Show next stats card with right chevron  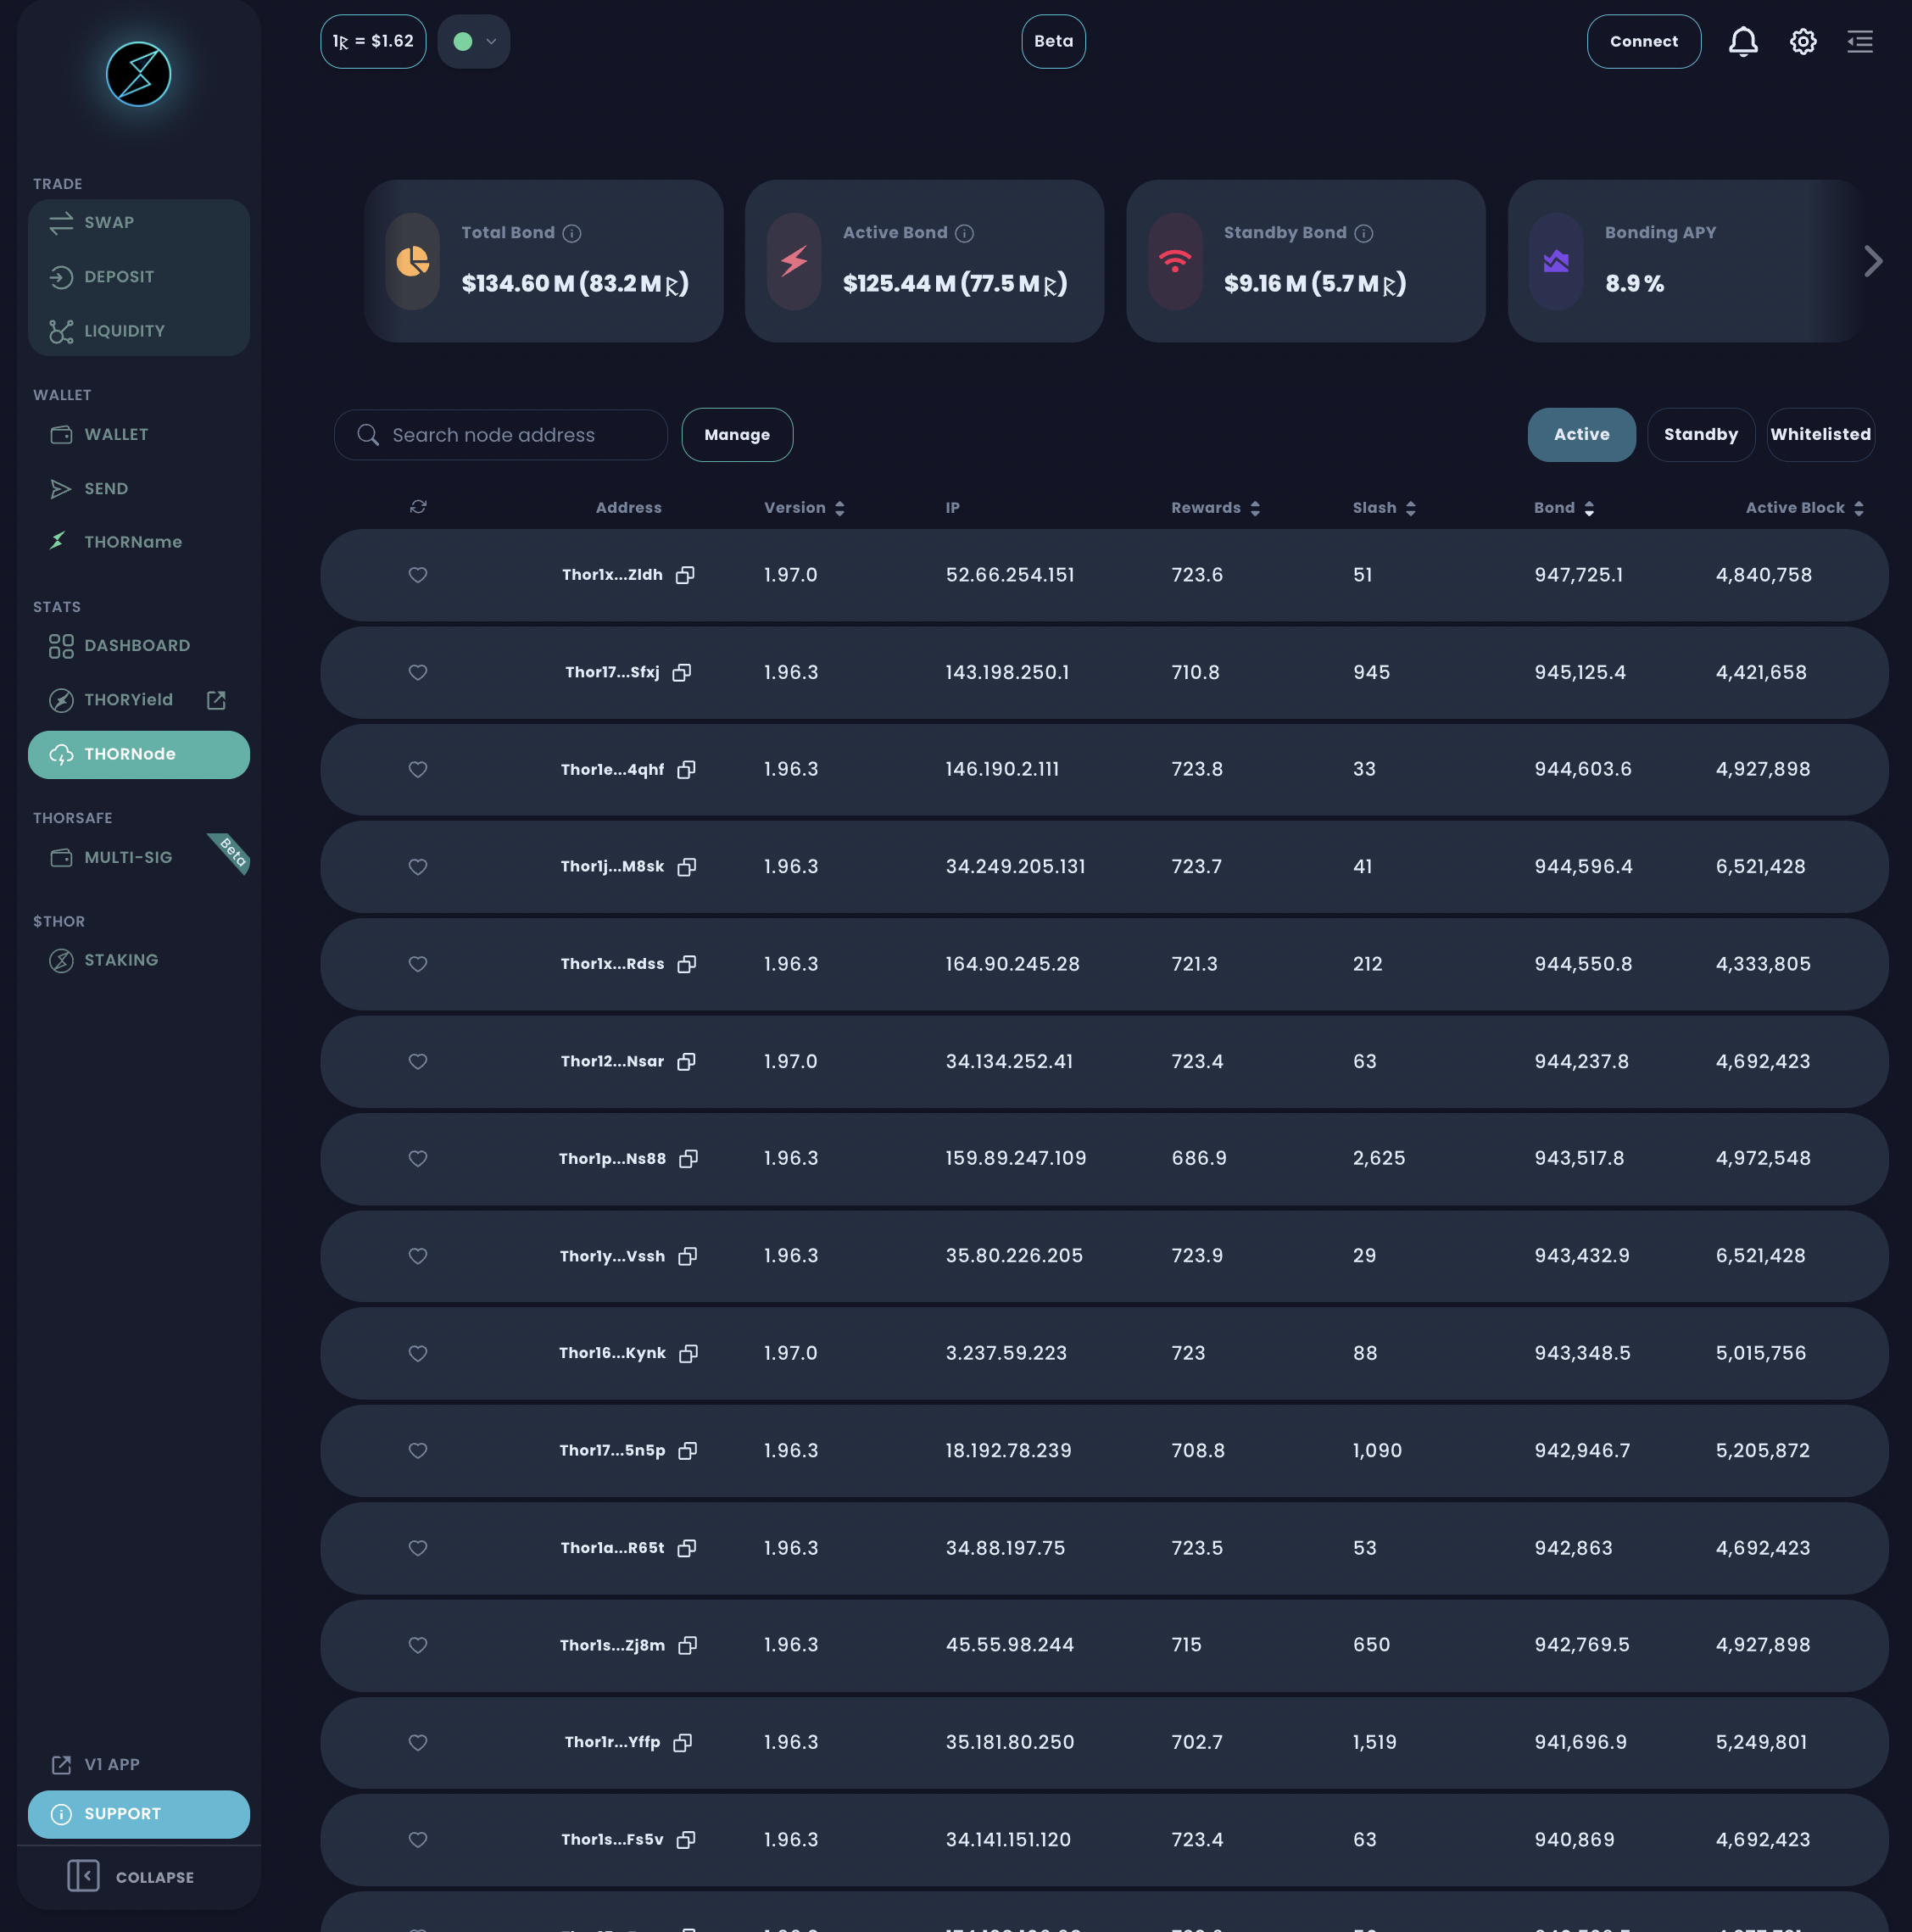[x=1873, y=261]
